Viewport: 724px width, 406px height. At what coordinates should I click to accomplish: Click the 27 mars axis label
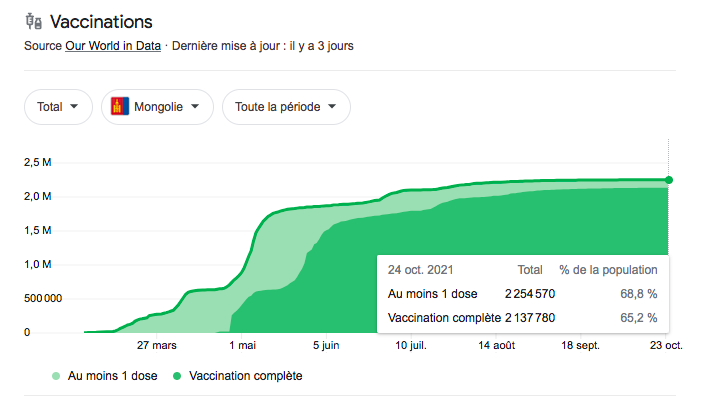coord(157,345)
